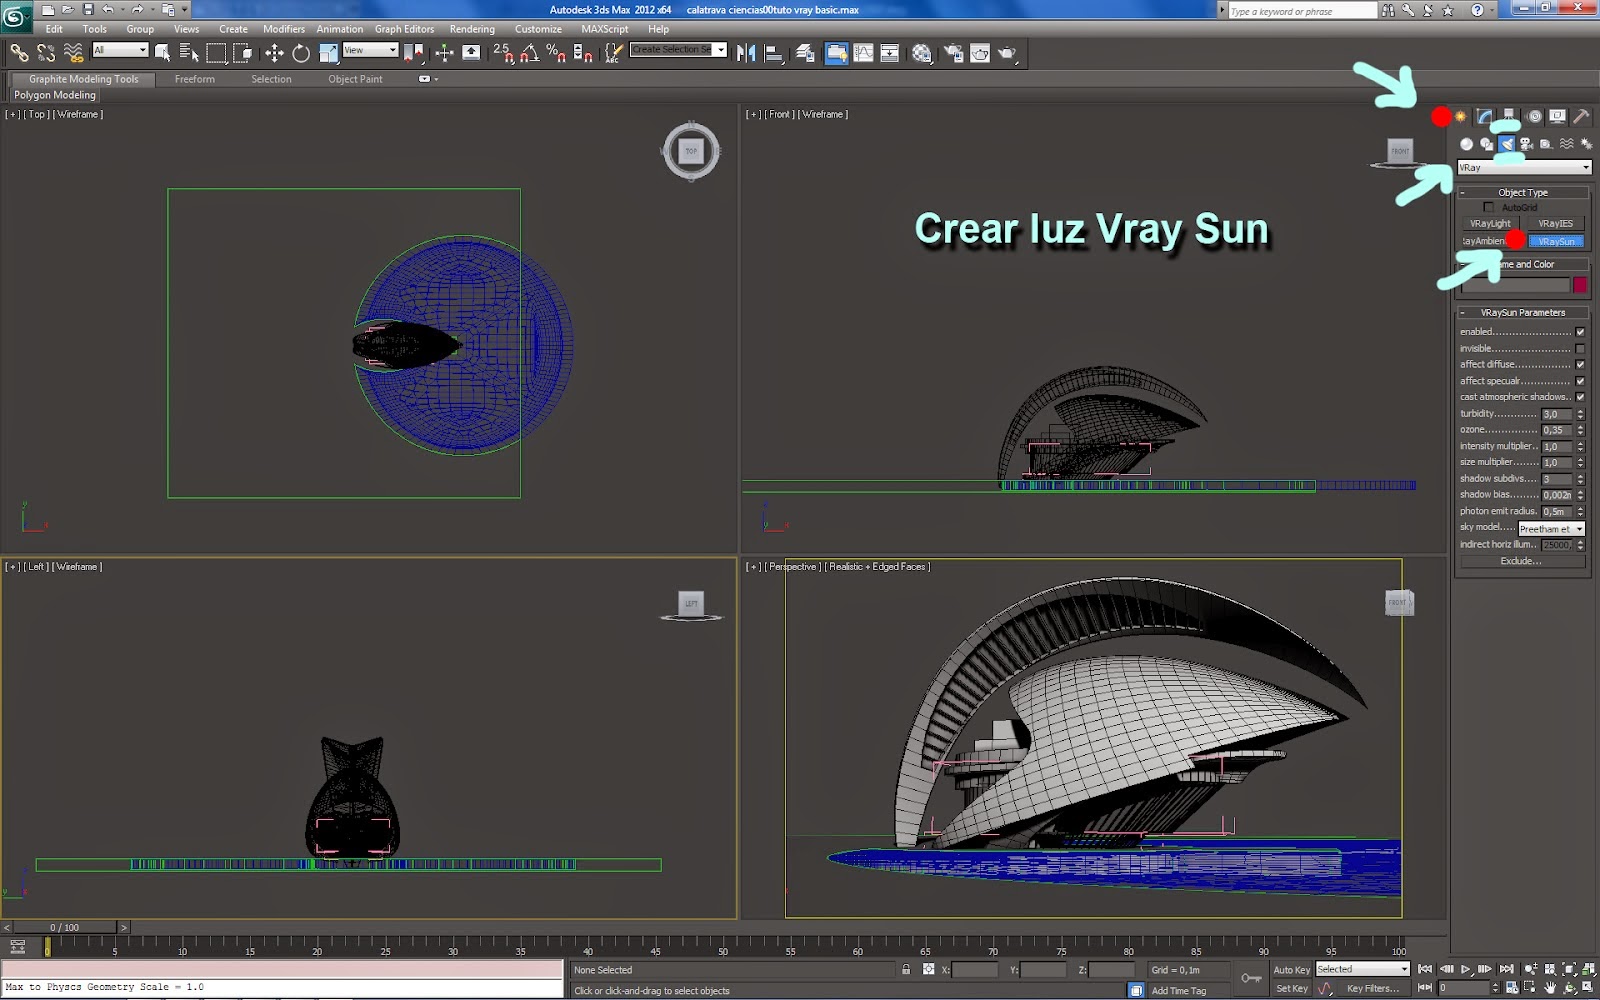The height and width of the screenshot is (1000, 1600).
Task: Open the Modify panel wrench icon
Action: click(1484, 116)
